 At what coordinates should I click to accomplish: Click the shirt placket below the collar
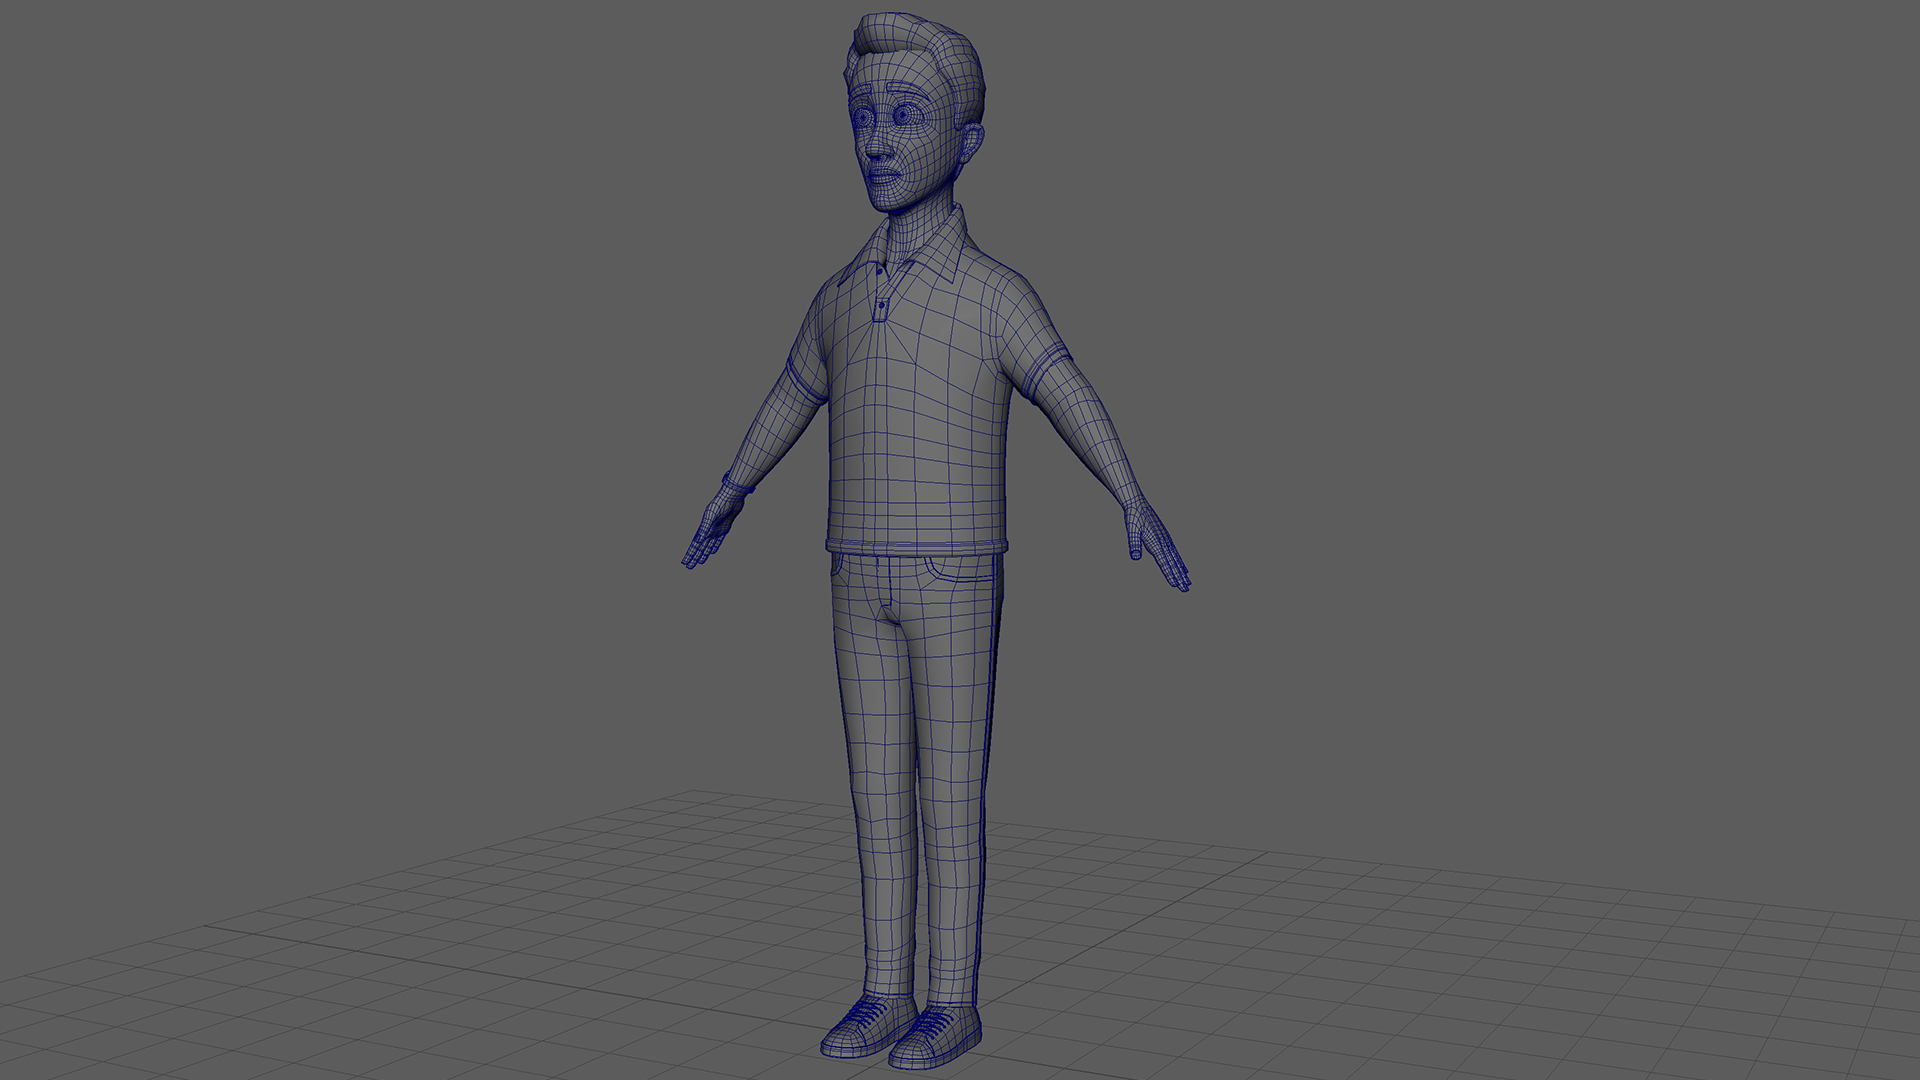[x=881, y=295]
